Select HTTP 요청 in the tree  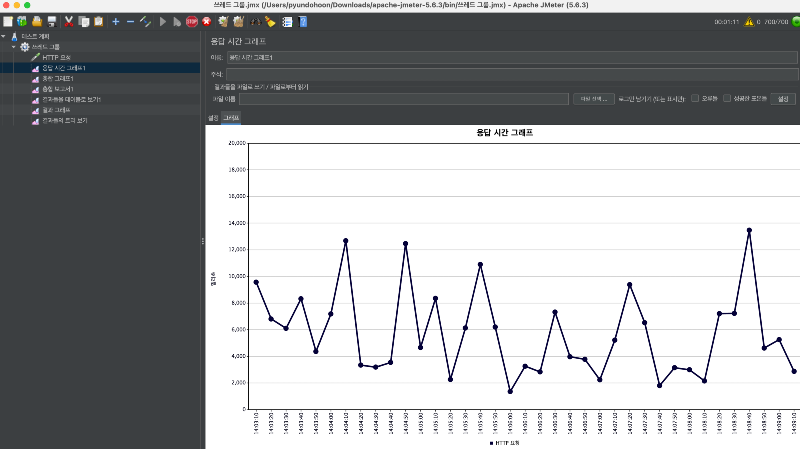pos(56,57)
